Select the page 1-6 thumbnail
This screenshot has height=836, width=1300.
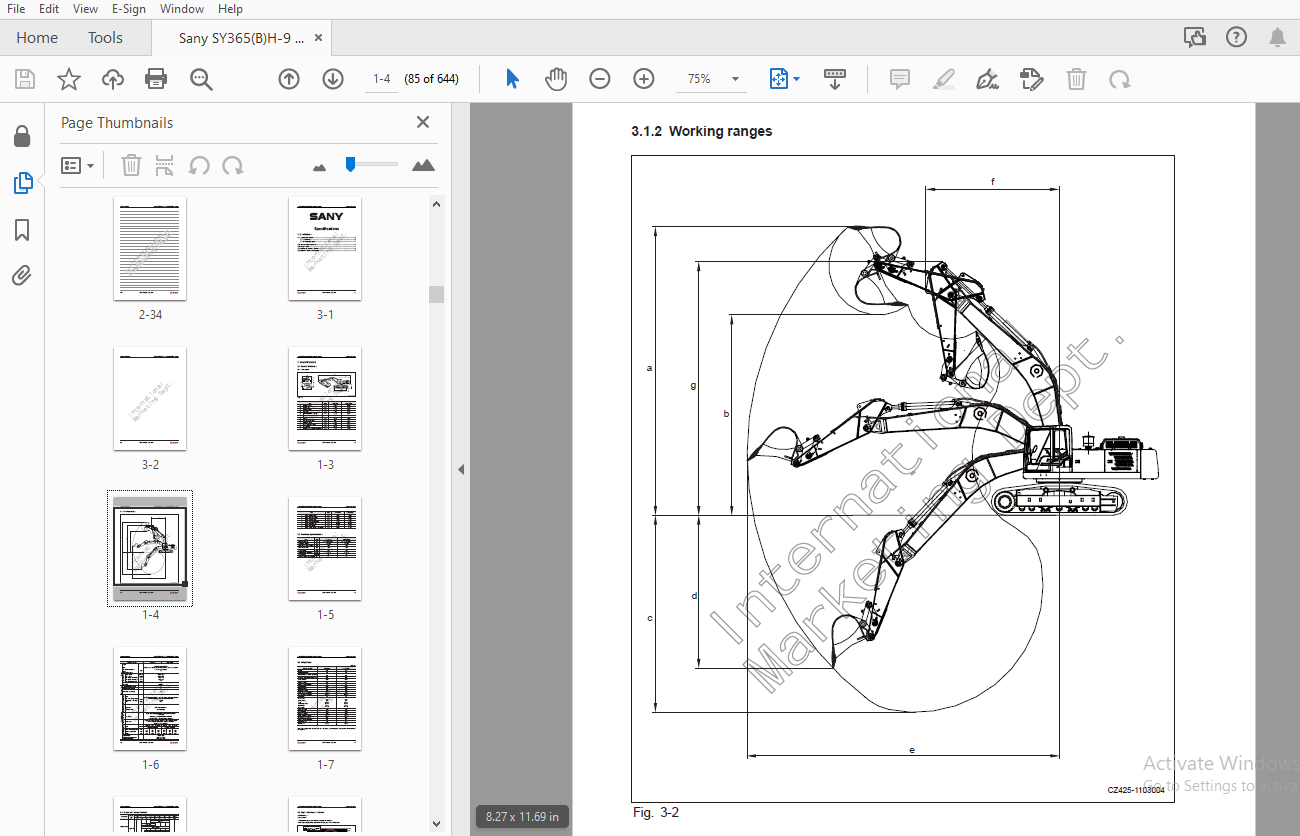click(x=150, y=698)
